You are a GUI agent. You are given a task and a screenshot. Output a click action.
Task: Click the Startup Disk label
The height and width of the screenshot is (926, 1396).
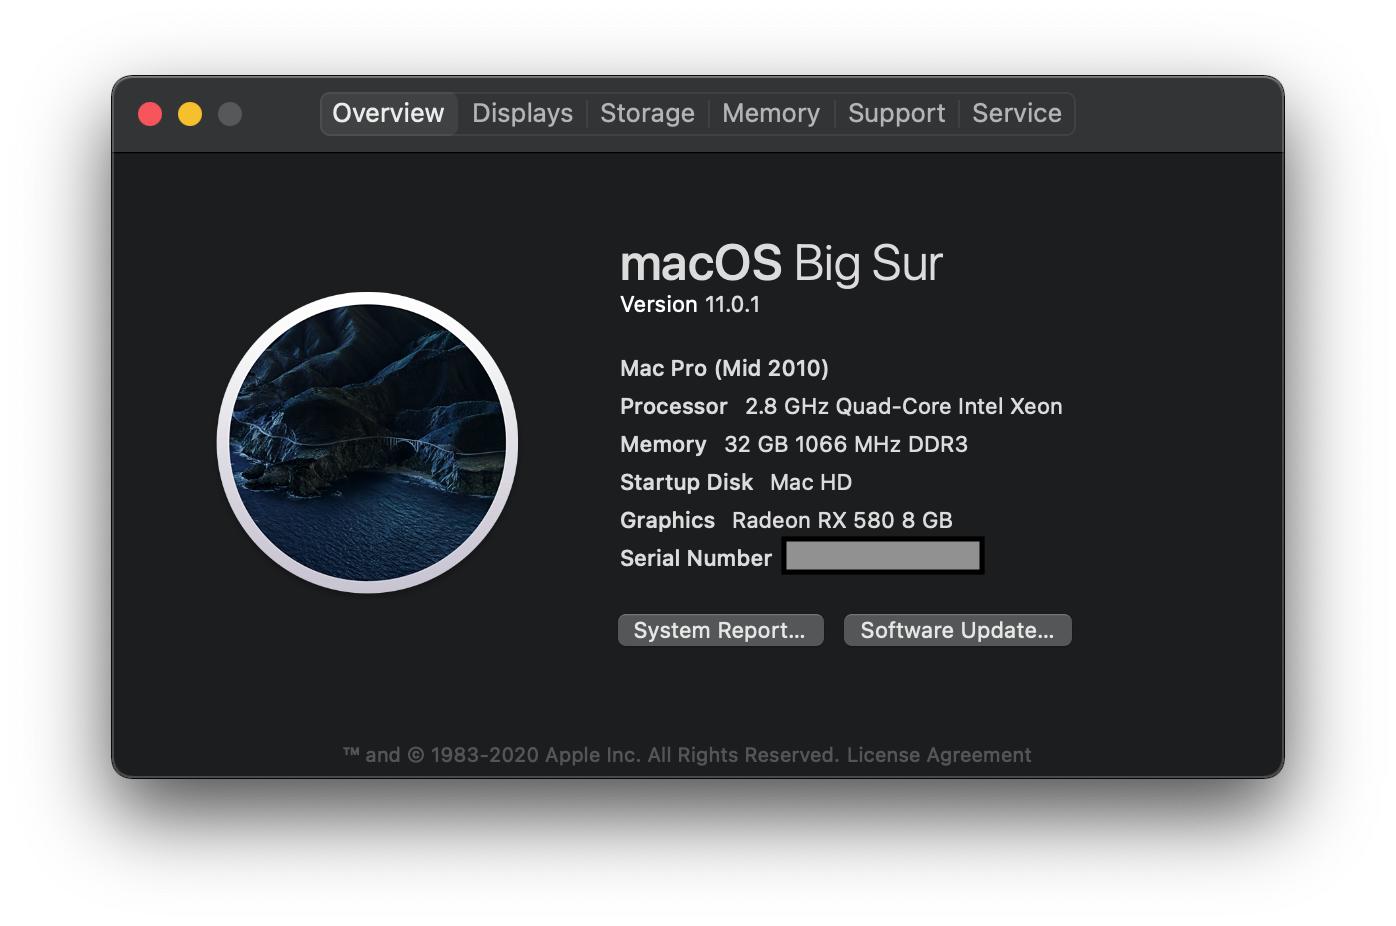click(686, 482)
